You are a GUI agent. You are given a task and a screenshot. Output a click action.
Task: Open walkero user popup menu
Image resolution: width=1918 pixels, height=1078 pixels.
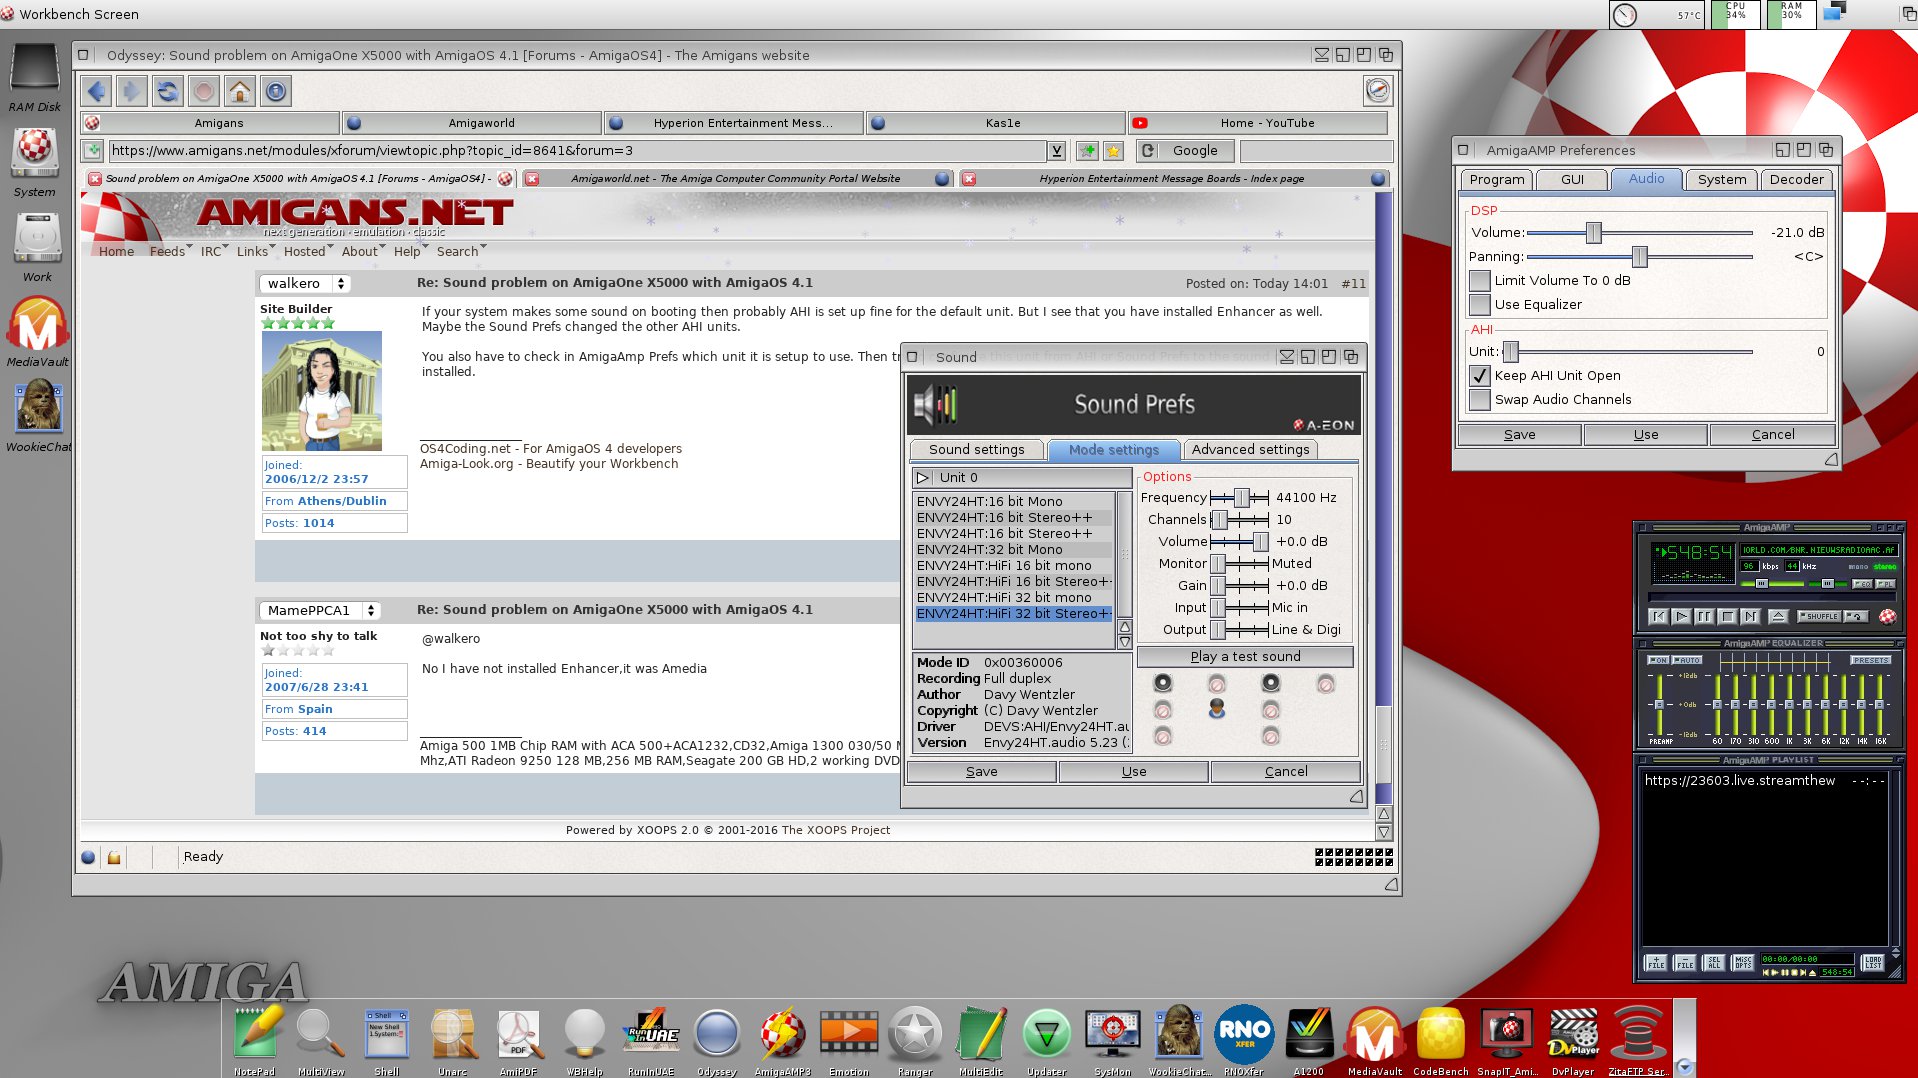tap(304, 284)
